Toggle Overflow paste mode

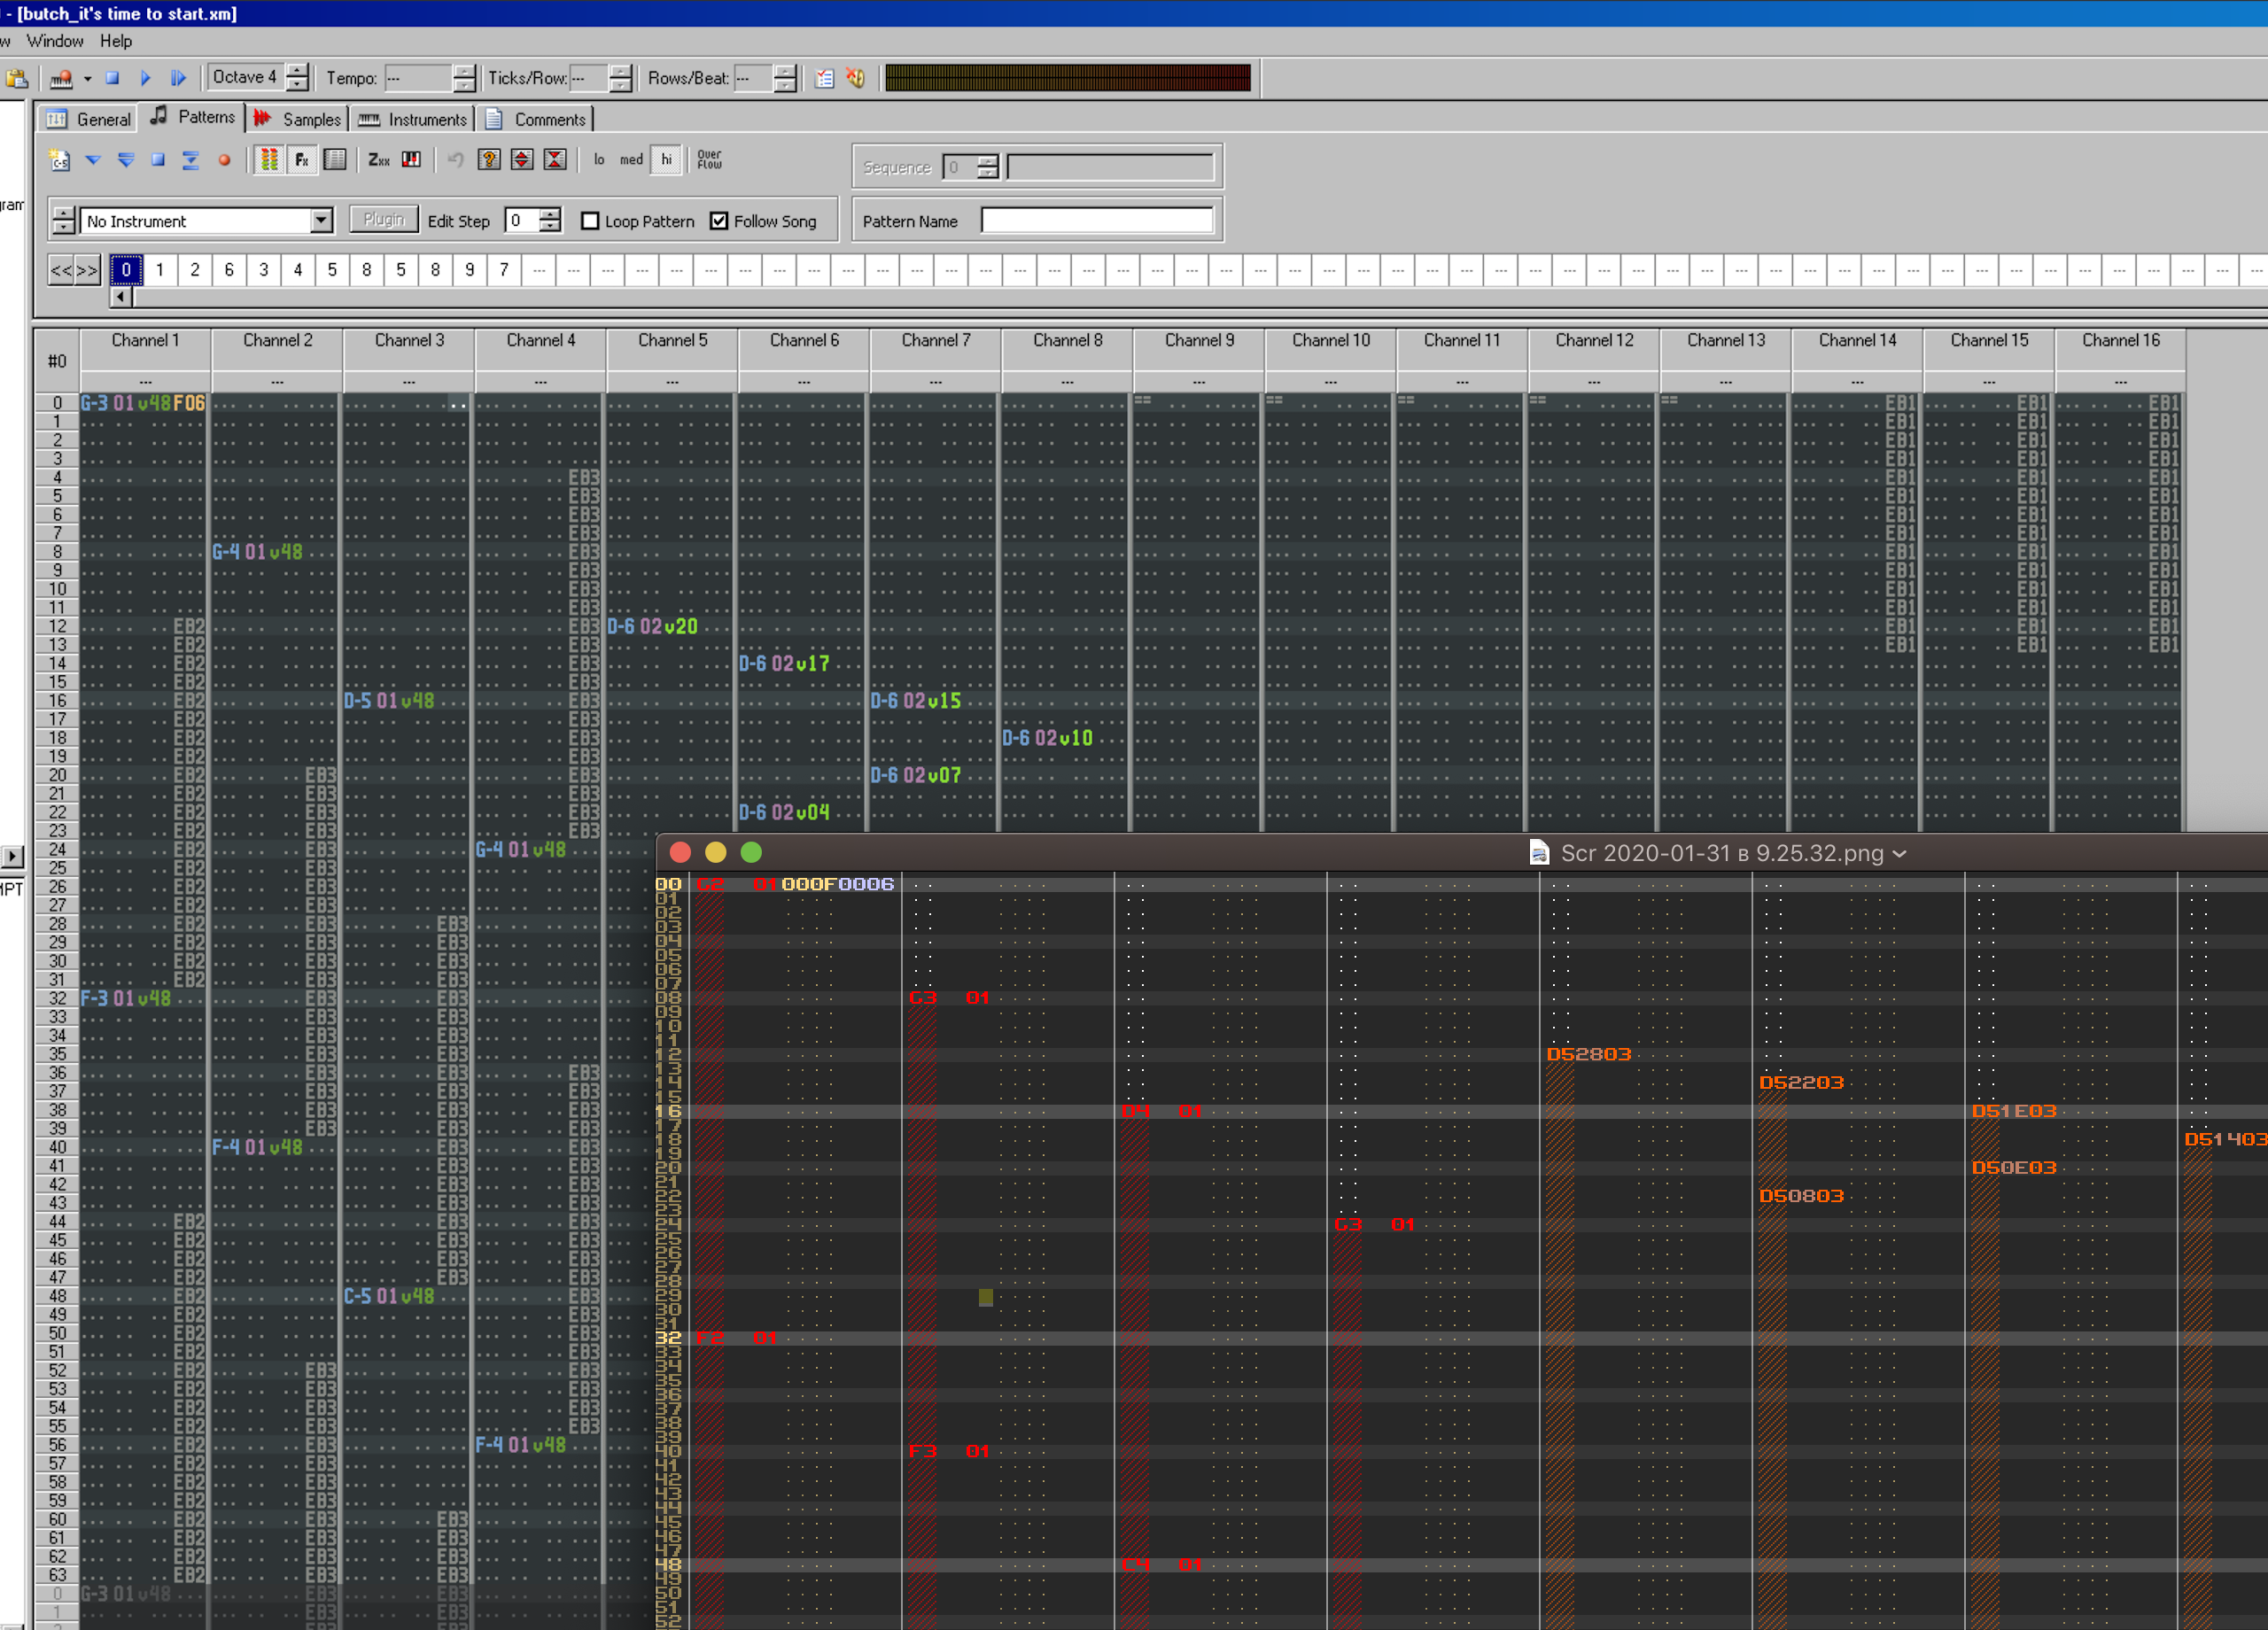click(x=709, y=160)
